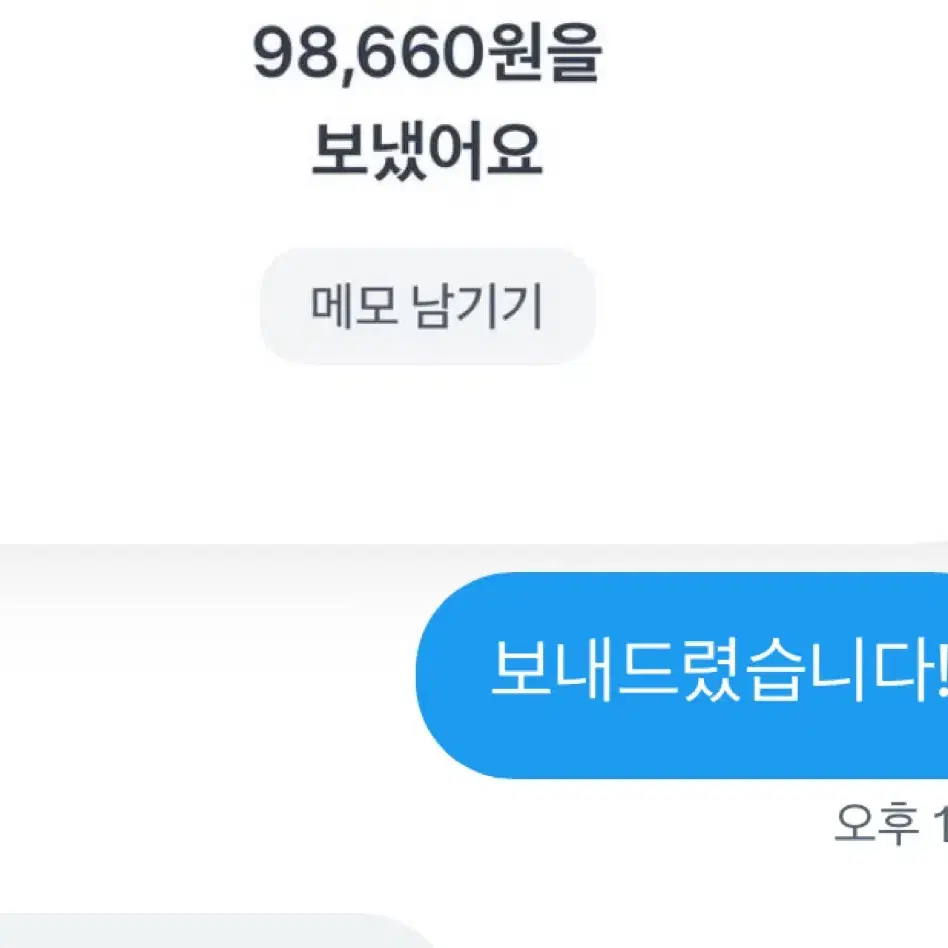Image resolution: width=948 pixels, height=948 pixels.
Task: Tap the 원을 characters after the amount
Action: [x=544, y=54]
